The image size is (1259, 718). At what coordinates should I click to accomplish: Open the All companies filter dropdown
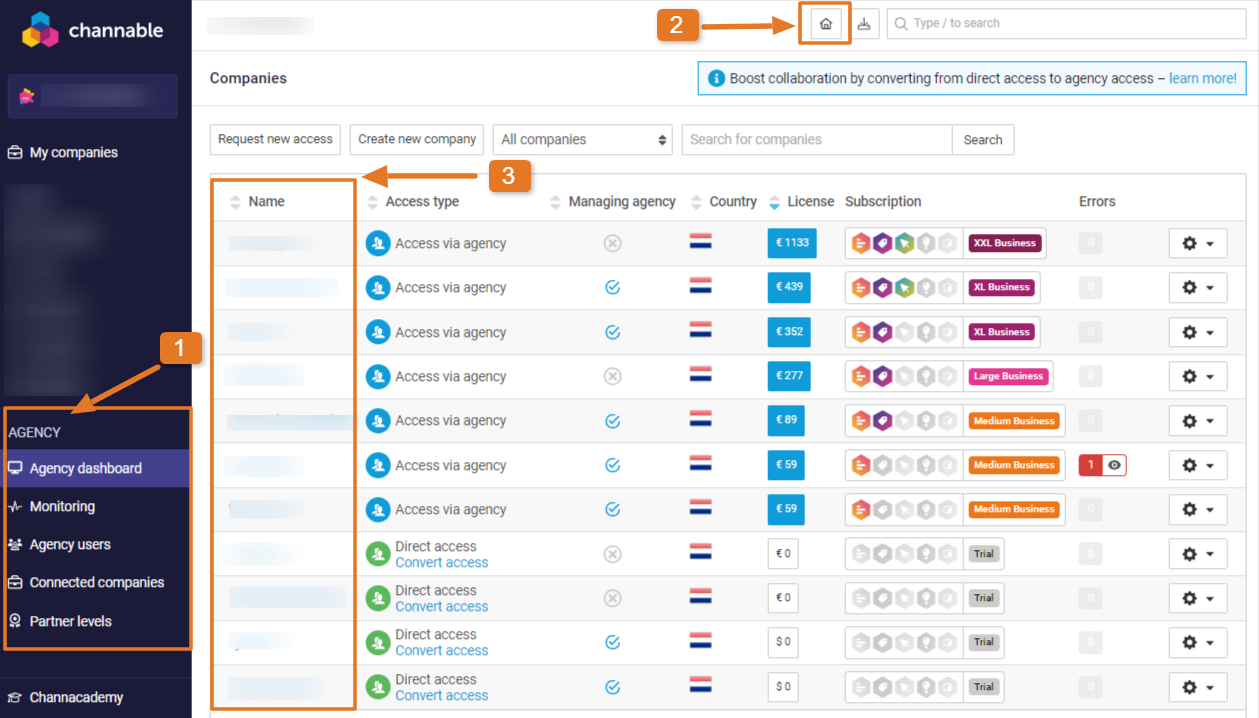584,140
